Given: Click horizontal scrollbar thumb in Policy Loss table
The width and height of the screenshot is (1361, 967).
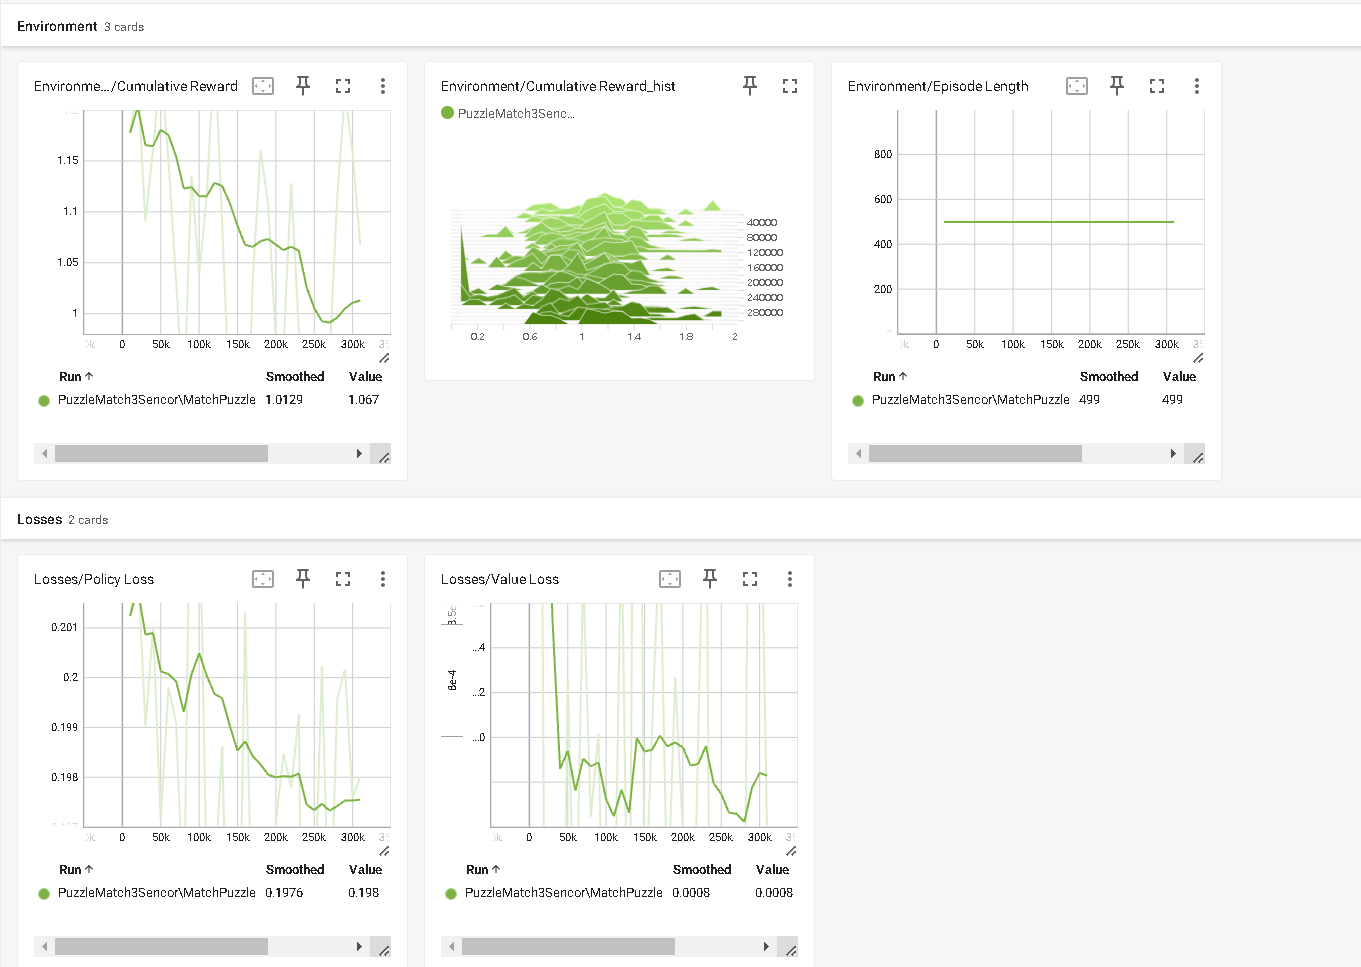Looking at the screenshot, I should coord(161,947).
